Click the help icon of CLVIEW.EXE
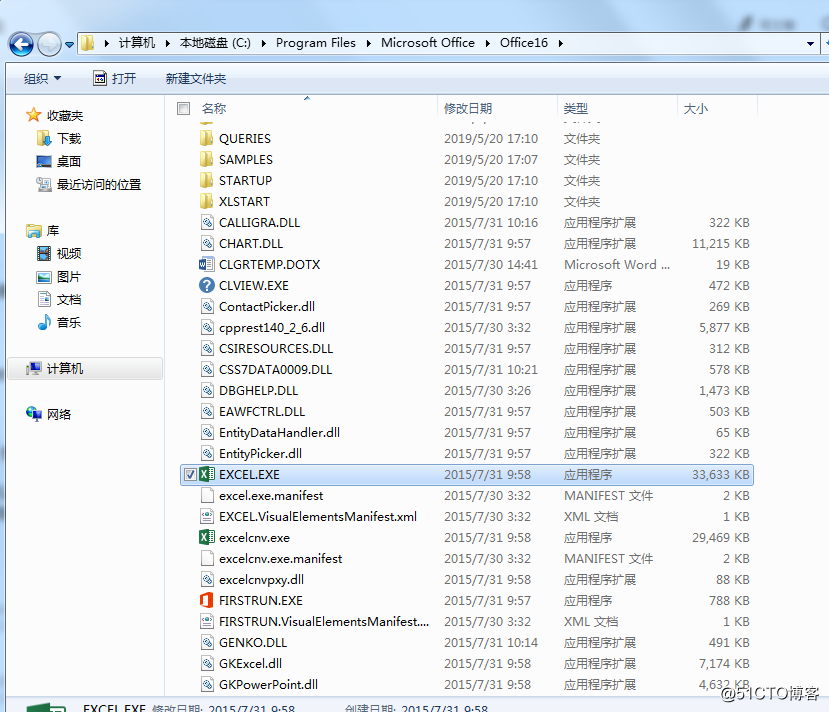Viewport: 829px width, 712px height. tap(207, 285)
